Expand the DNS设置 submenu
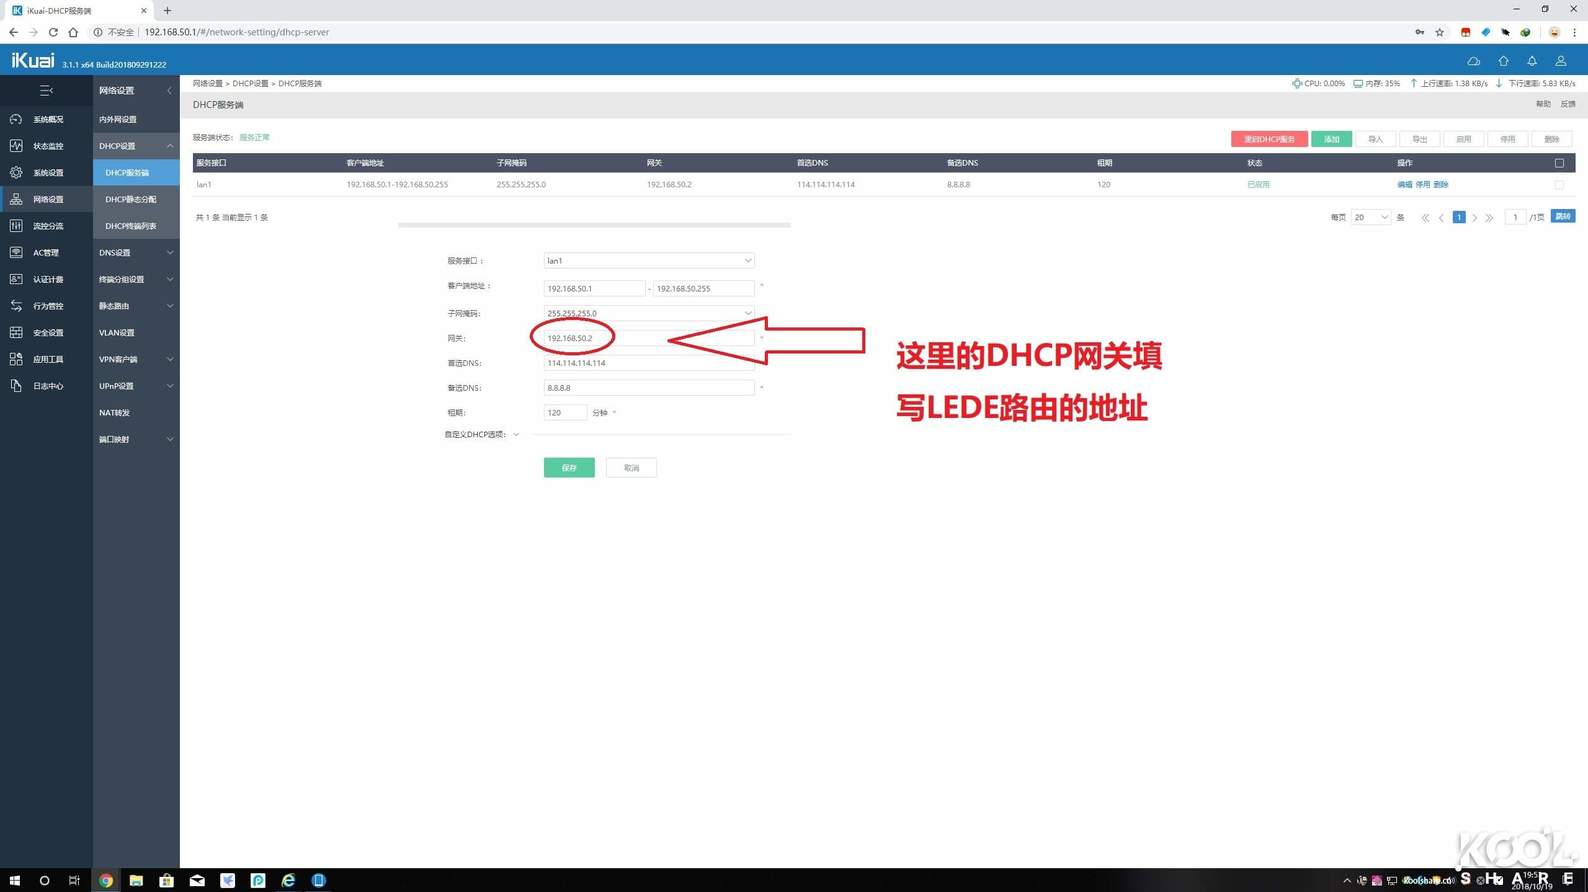This screenshot has height=892, width=1588. tap(169, 252)
